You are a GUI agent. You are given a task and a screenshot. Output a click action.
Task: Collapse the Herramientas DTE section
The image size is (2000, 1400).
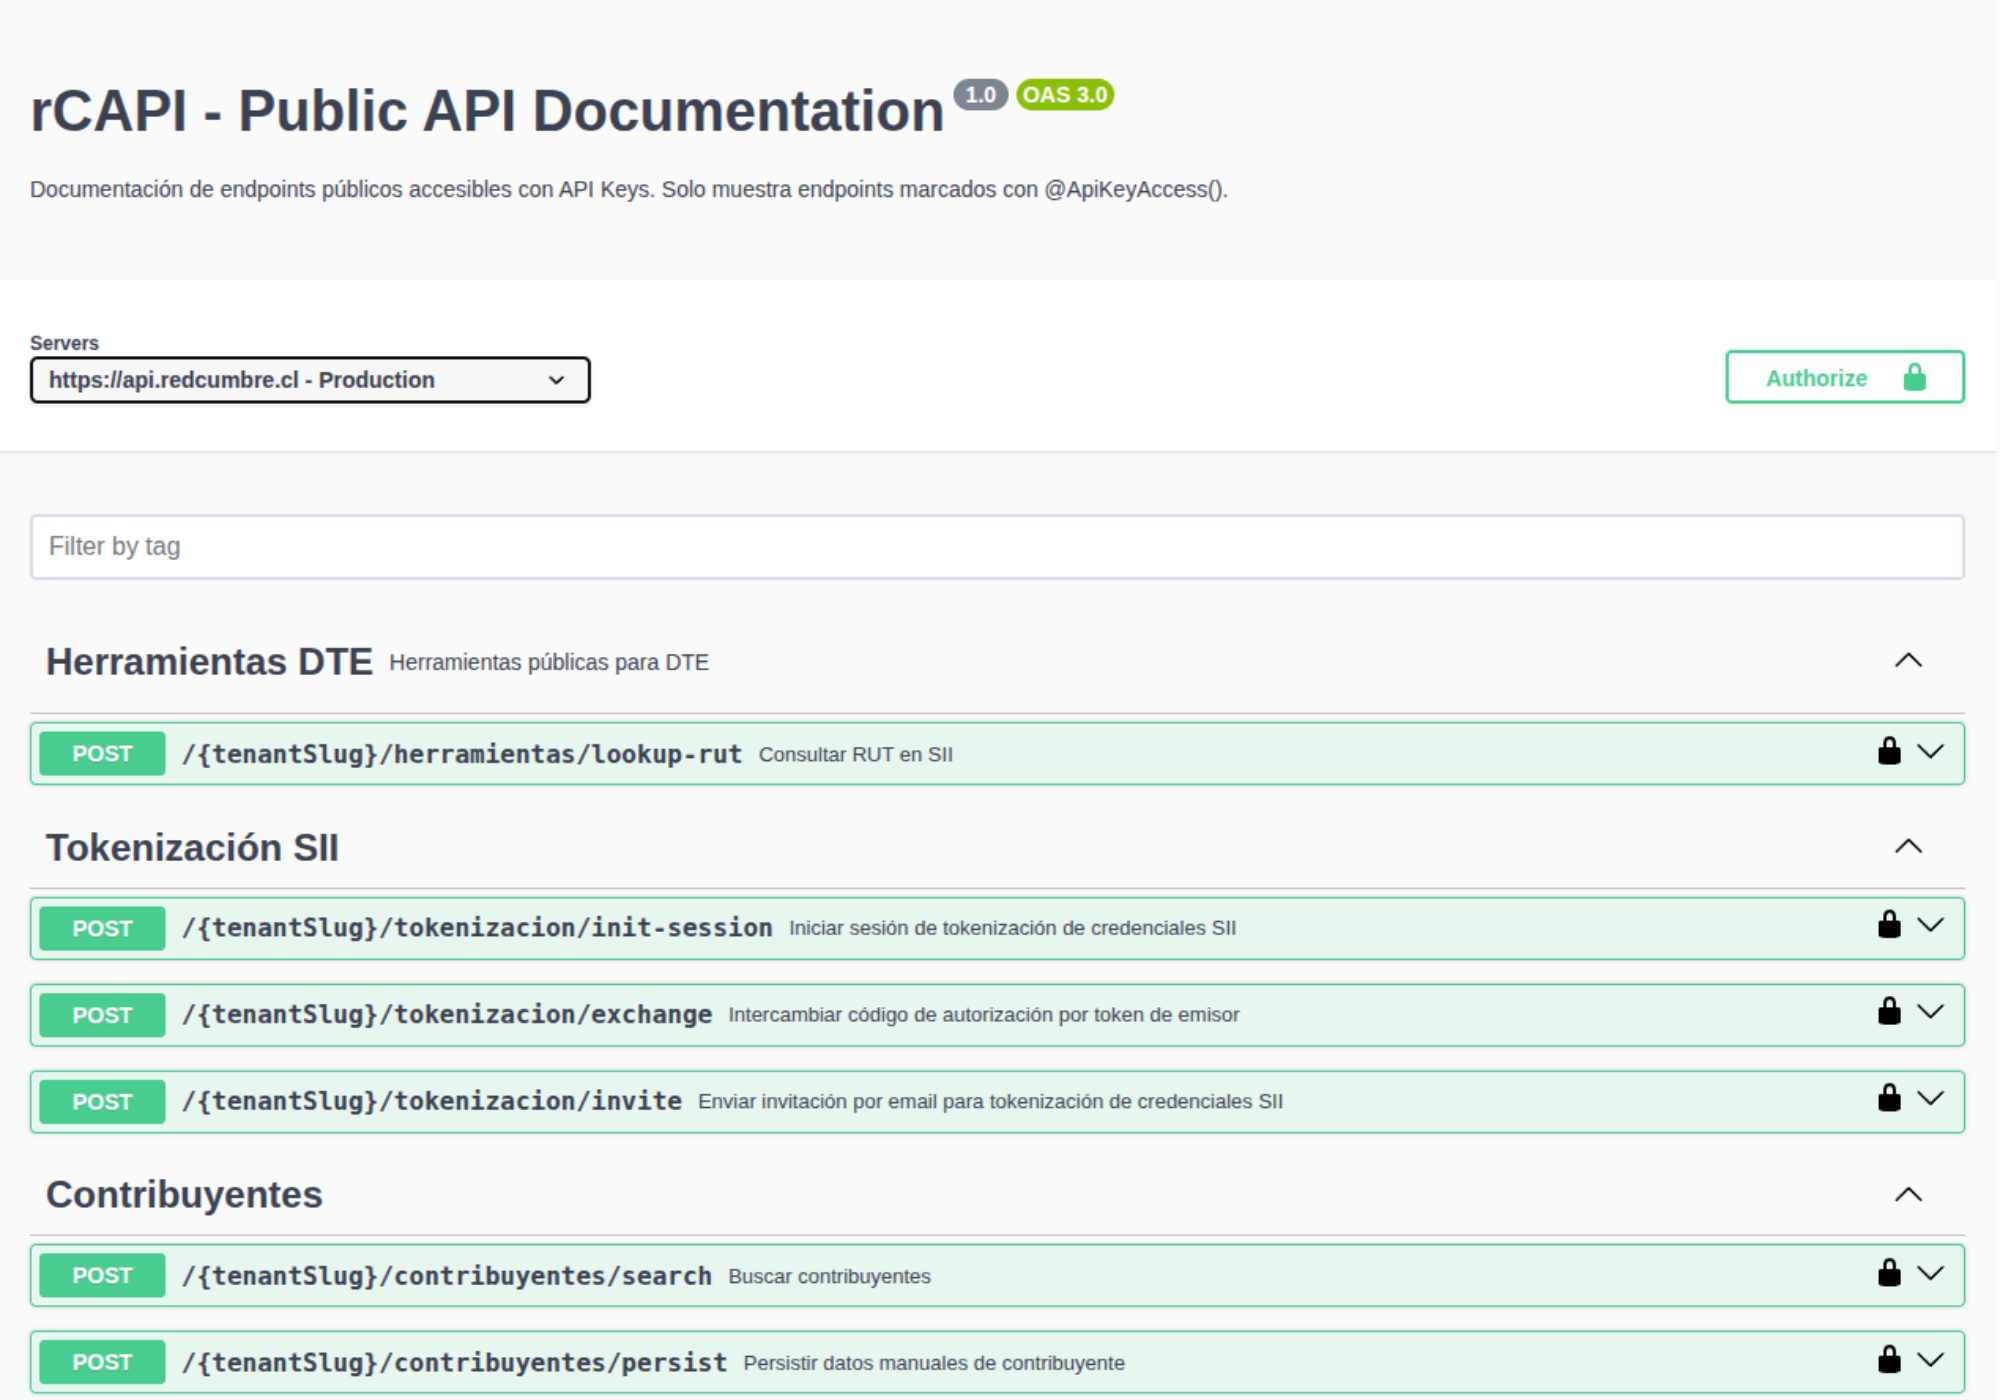point(1908,661)
